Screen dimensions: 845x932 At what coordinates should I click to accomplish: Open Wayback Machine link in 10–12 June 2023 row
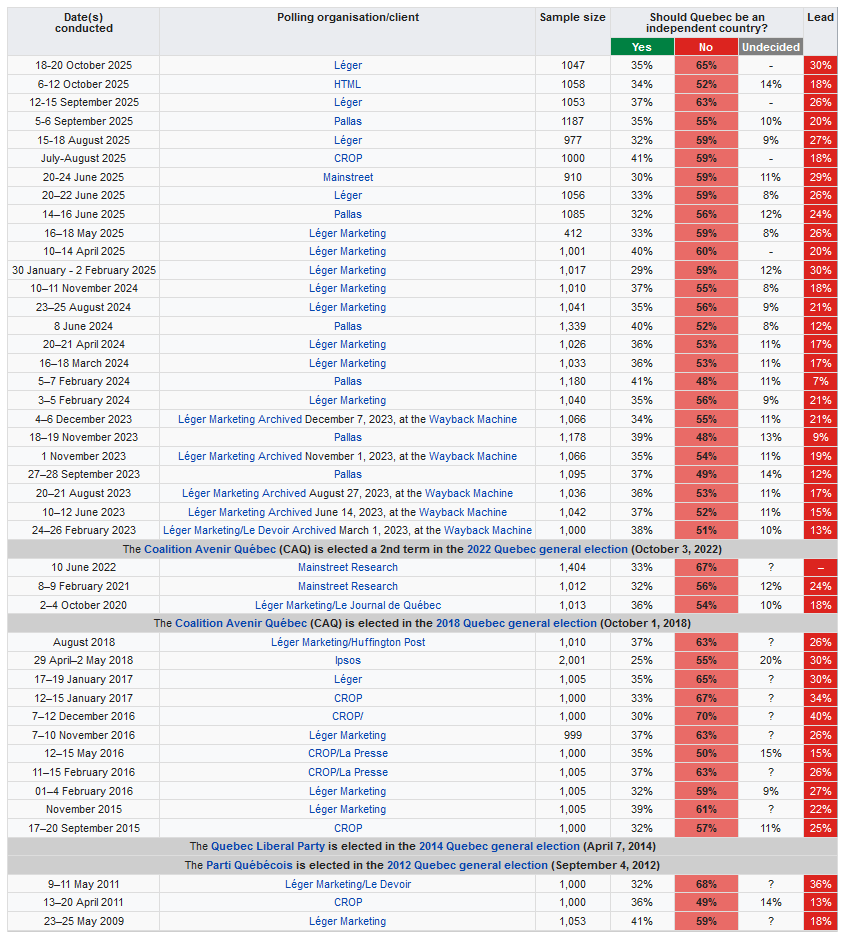(462, 512)
